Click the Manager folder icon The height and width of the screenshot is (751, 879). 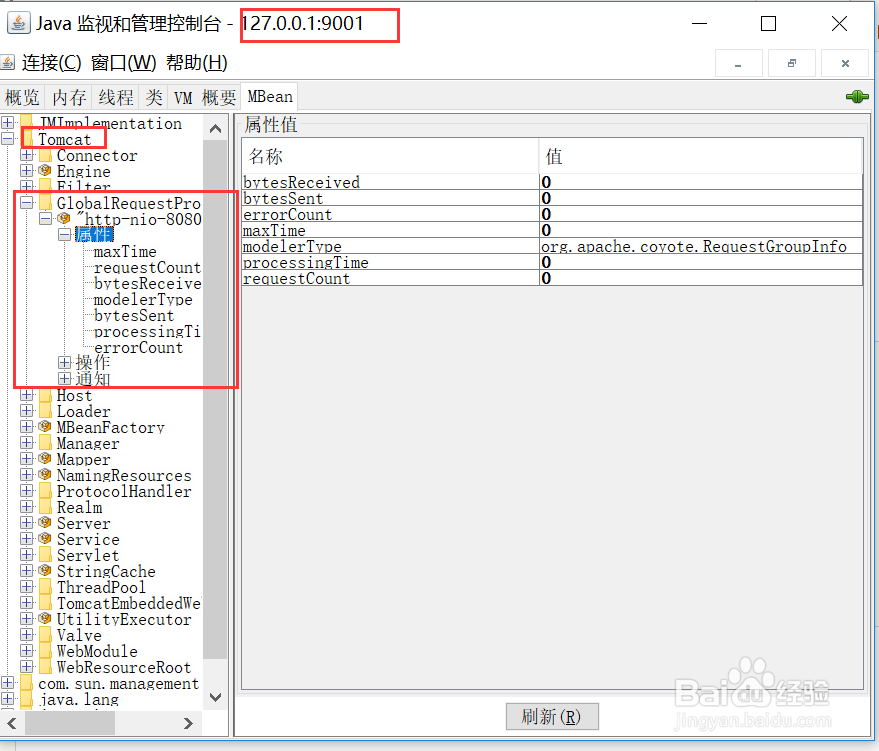click(x=45, y=443)
